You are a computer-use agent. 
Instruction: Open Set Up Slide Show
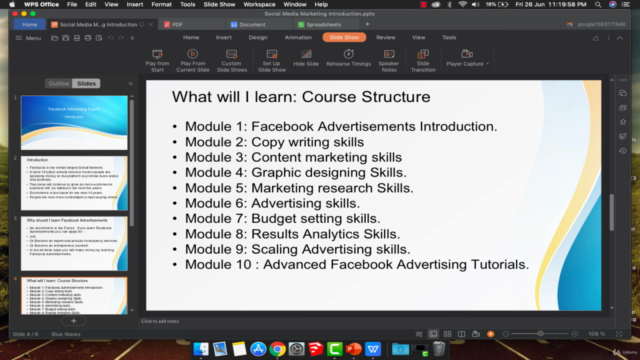271,61
